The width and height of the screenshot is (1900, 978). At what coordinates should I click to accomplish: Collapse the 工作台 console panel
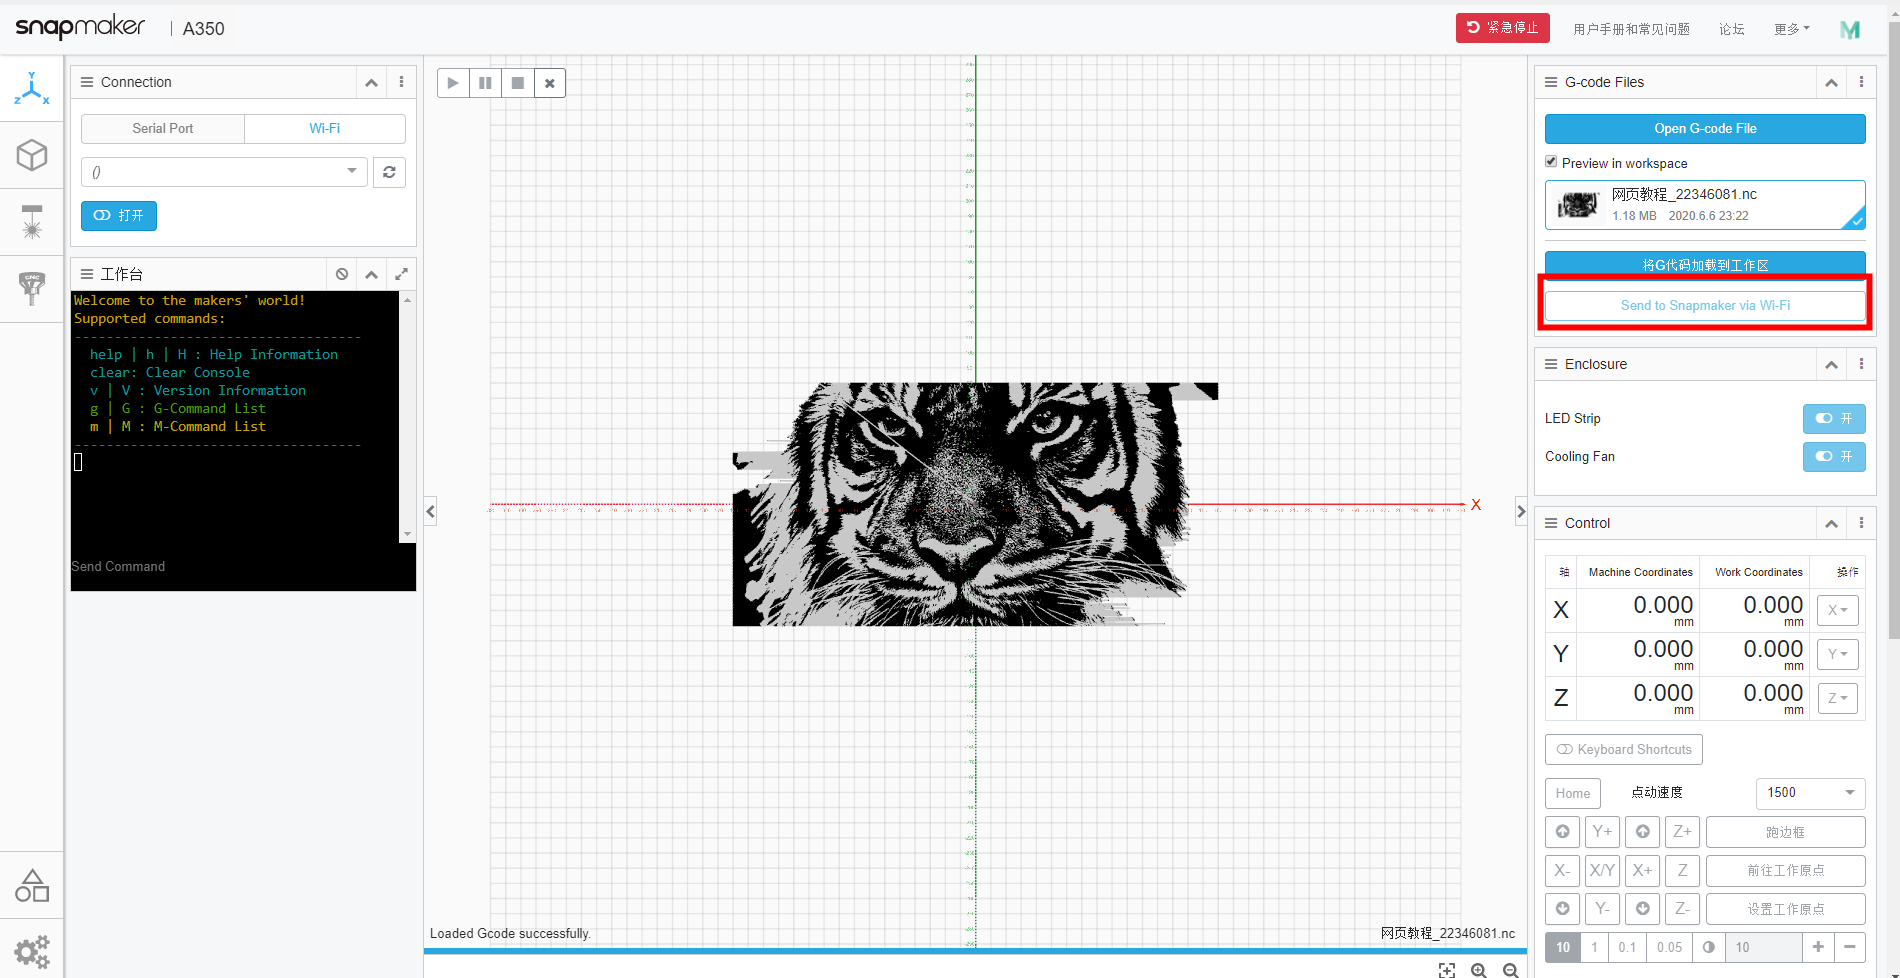[371, 274]
